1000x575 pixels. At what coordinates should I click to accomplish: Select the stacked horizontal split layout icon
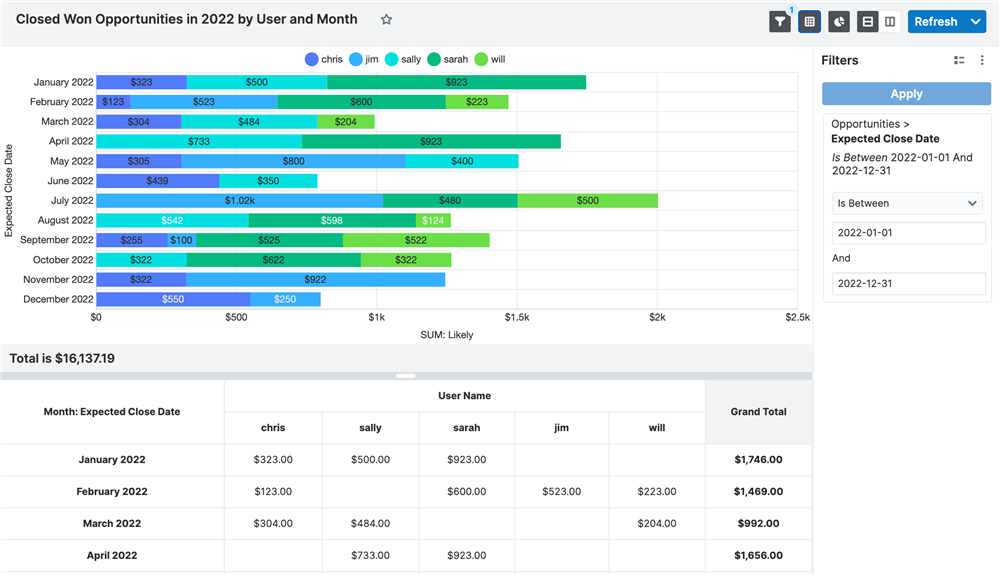(x=868, y=22)
